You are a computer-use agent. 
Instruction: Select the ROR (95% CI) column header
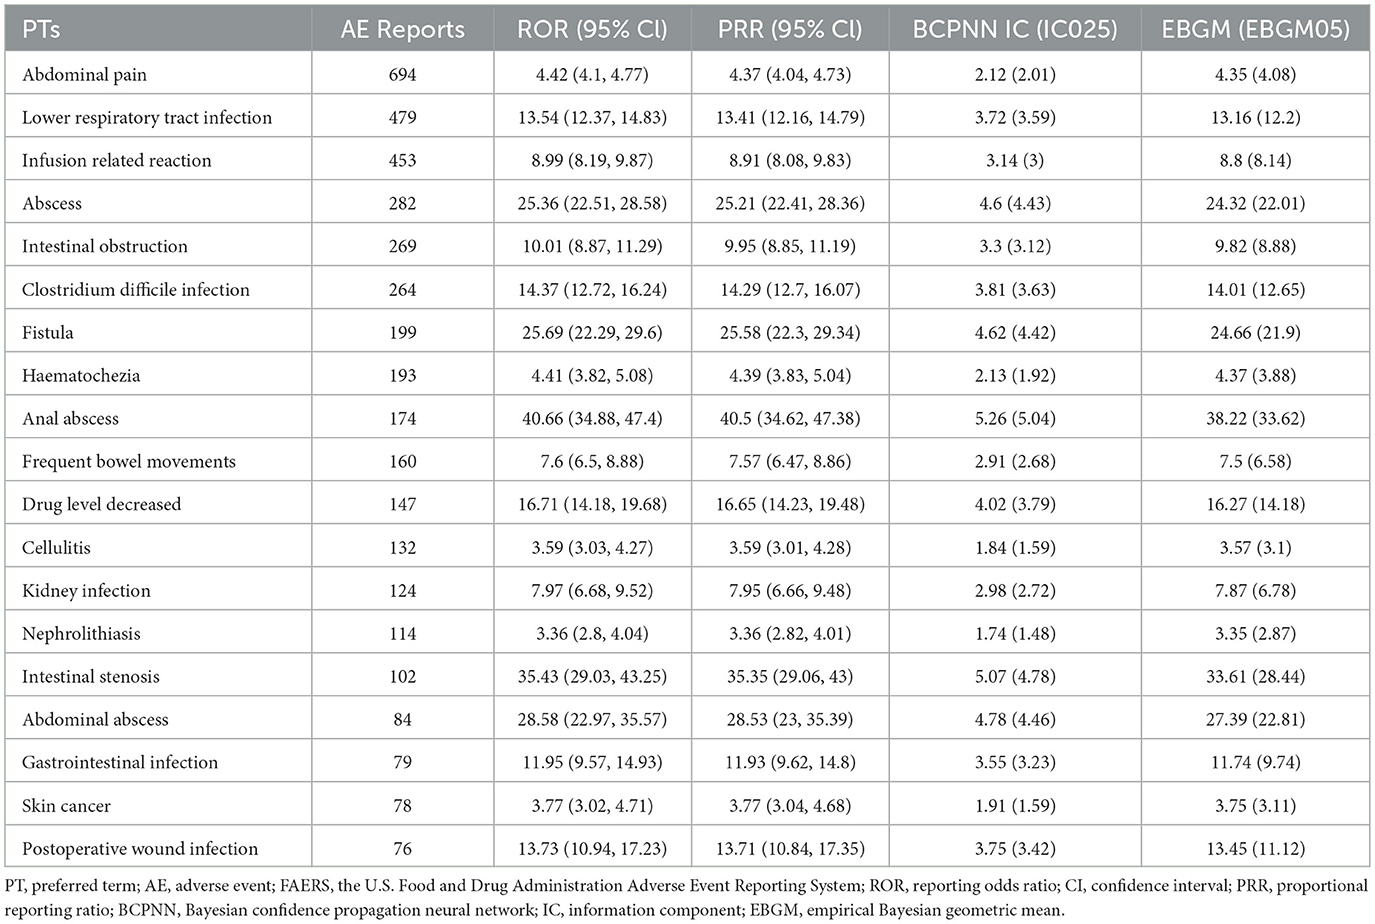coord(592,29)
